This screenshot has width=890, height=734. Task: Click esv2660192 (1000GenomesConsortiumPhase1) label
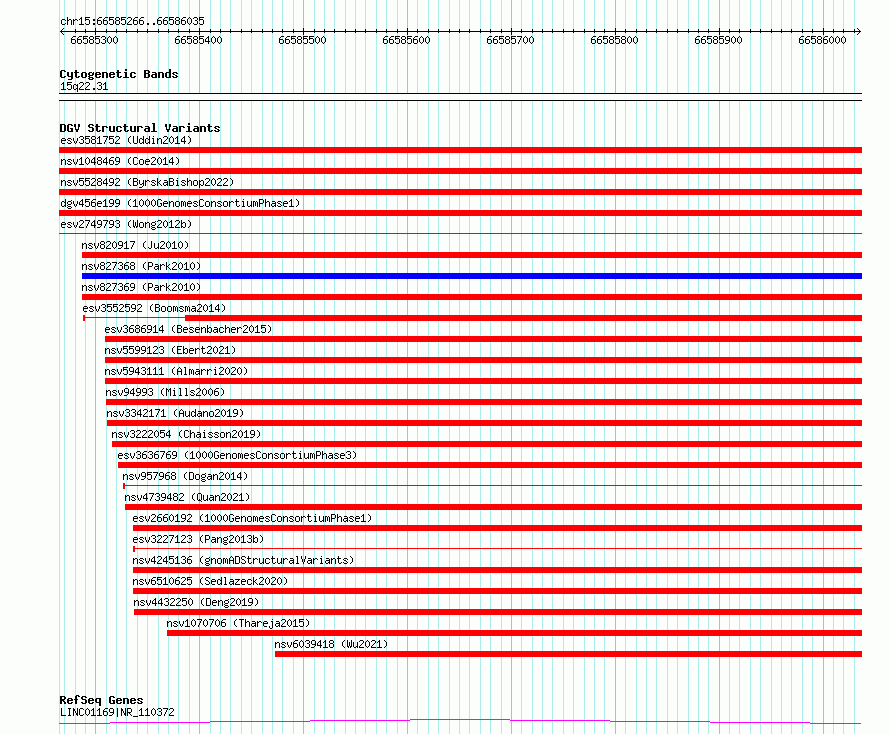click(x=252, y=518)
